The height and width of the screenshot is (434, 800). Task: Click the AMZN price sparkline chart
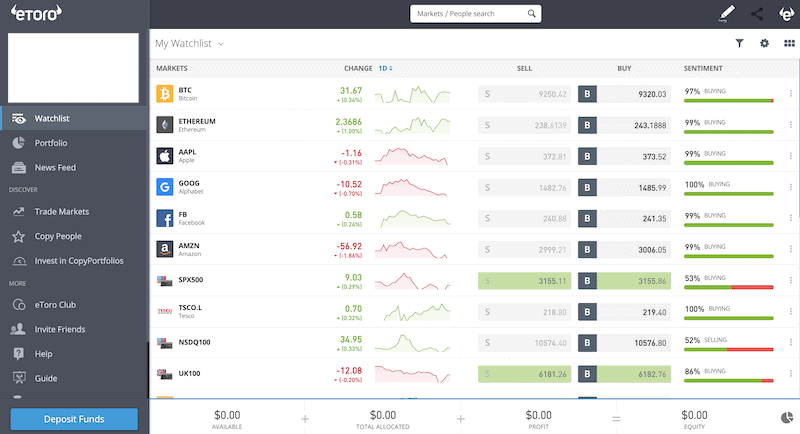[x=411, y=250]
